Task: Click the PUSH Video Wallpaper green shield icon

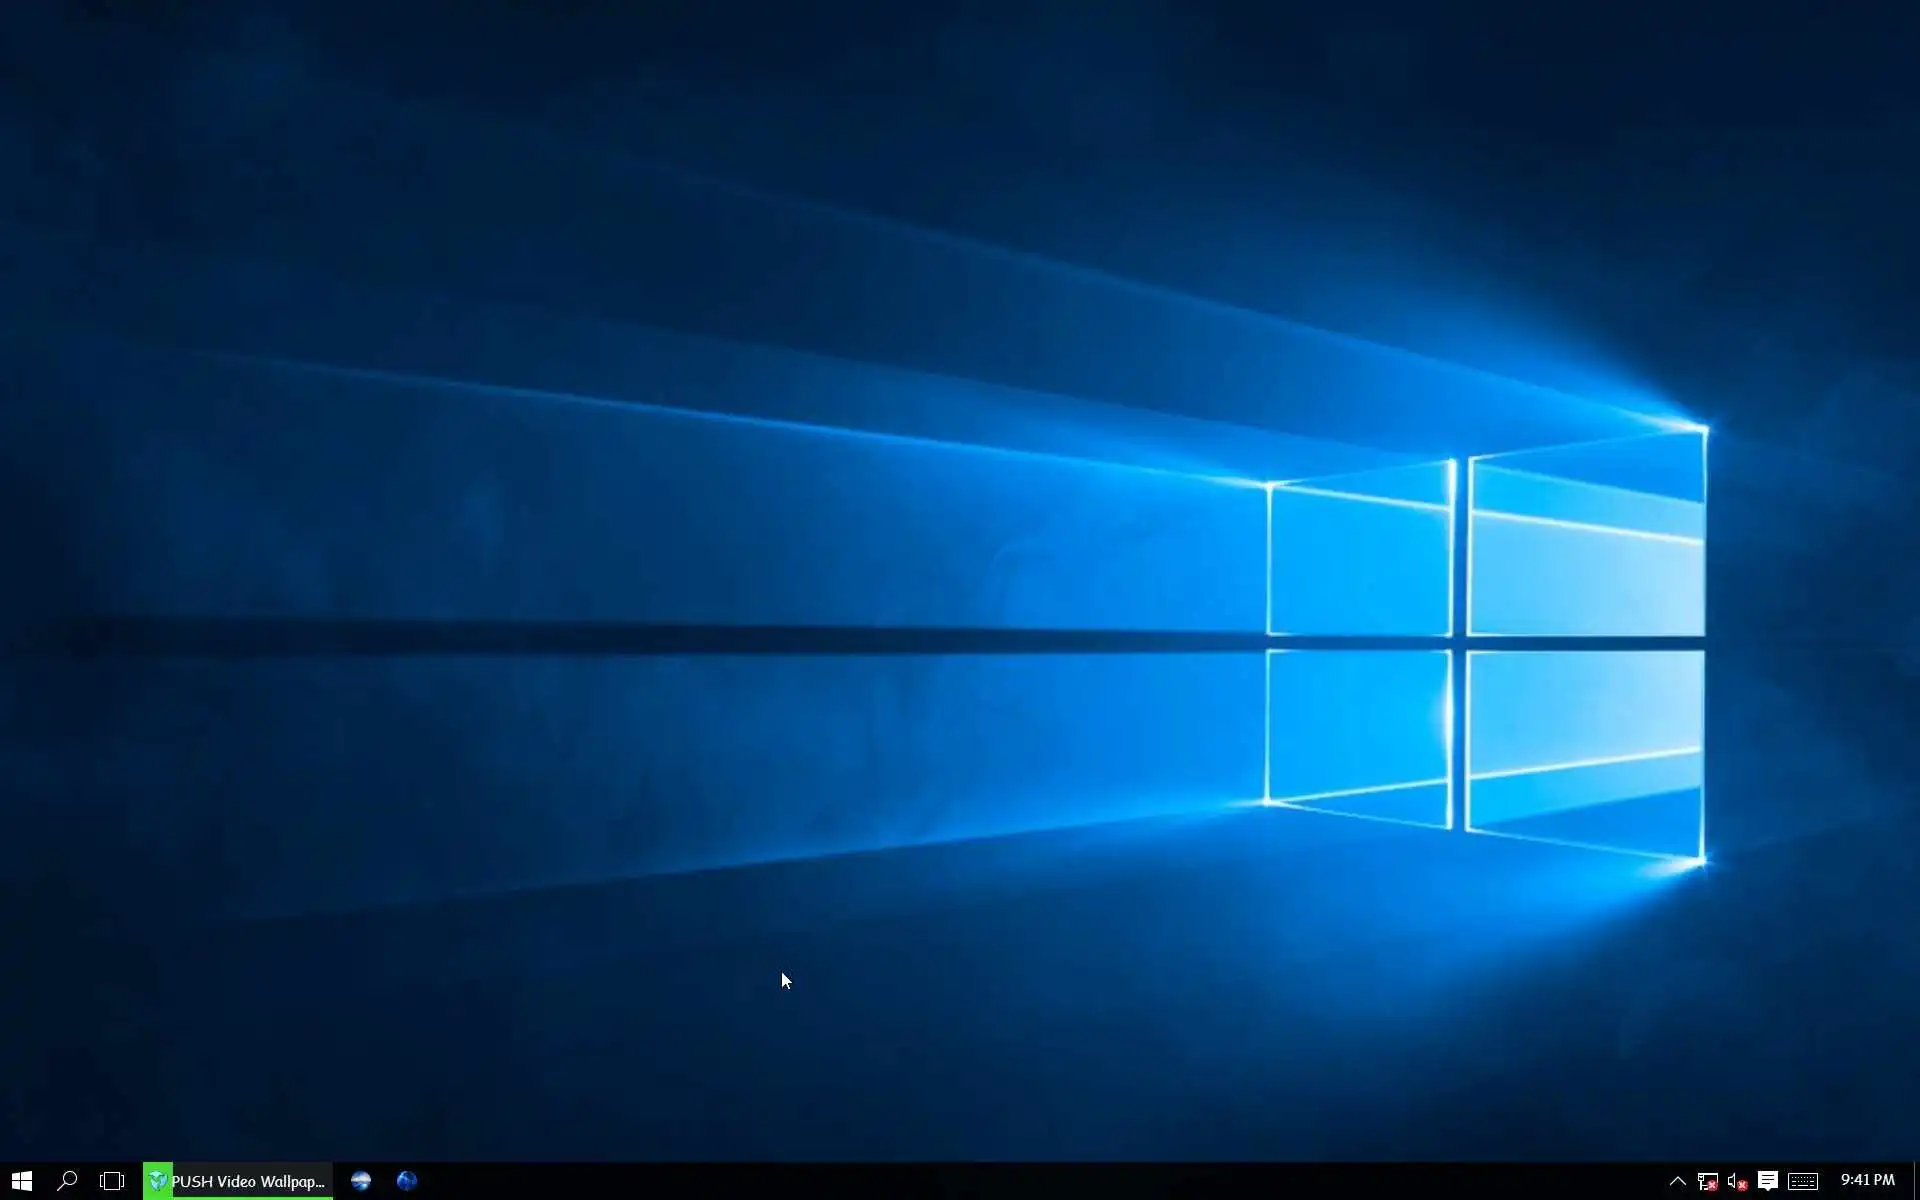Action: click(158, 1181)
